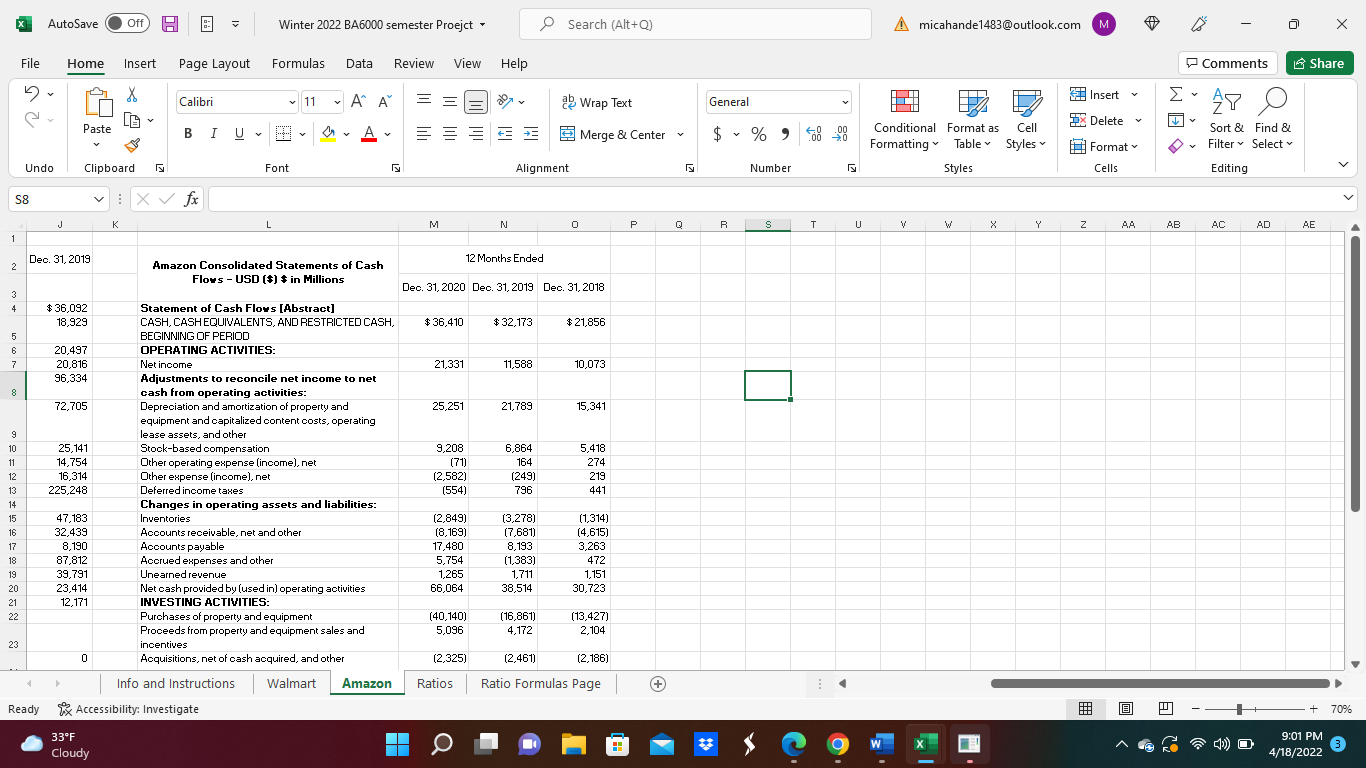
Task: Open Conditional Formatting in the Styles group
Action: pyautogui.click(x=903, y=119)
